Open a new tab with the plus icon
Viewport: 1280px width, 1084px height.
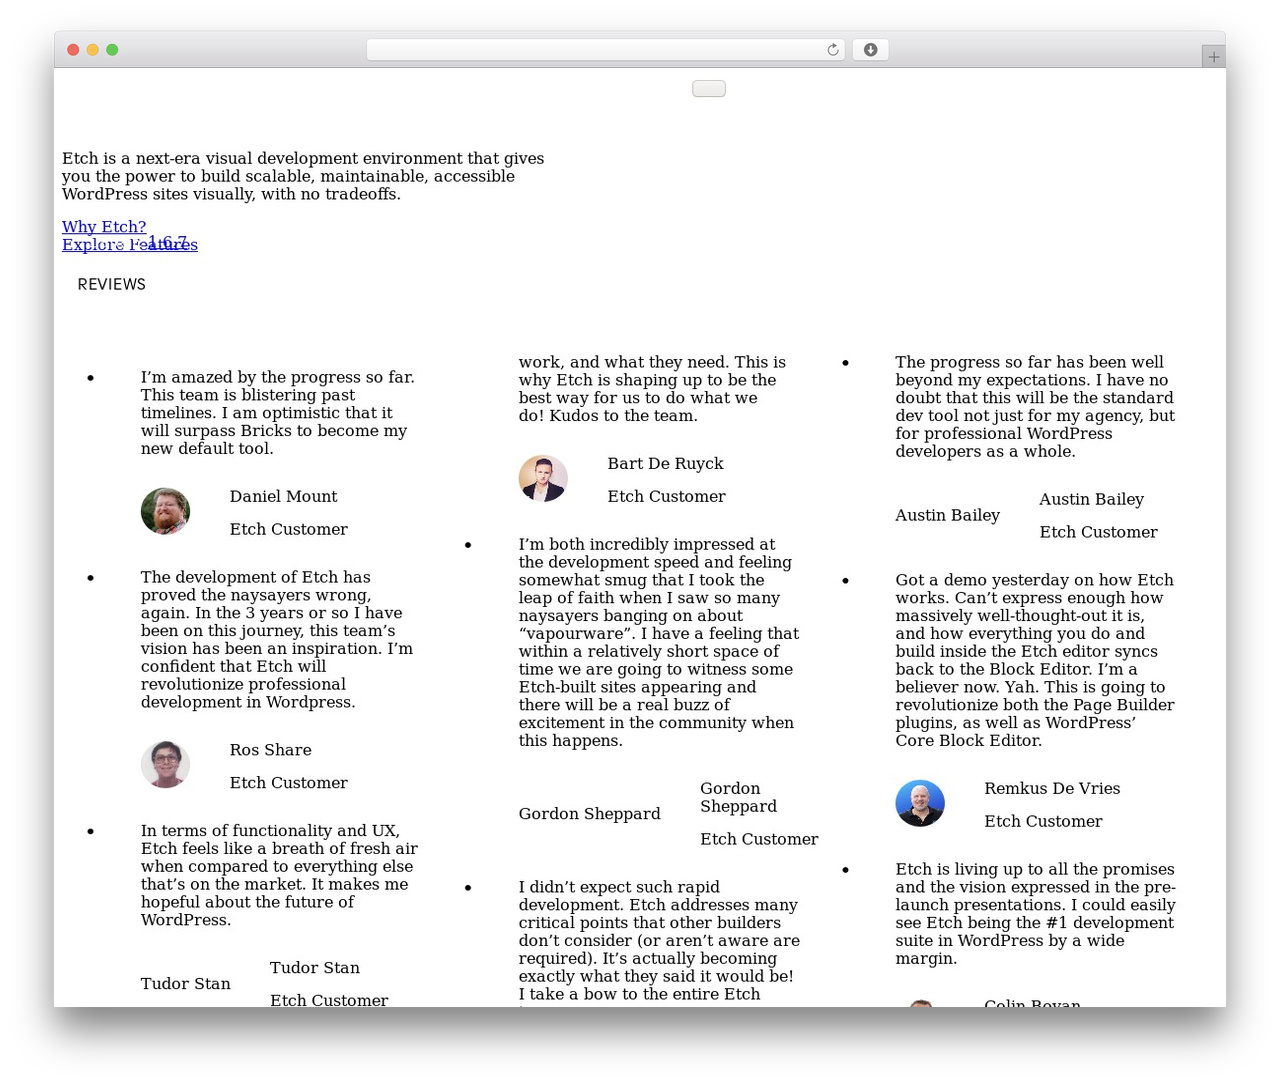click(1213, 57)
